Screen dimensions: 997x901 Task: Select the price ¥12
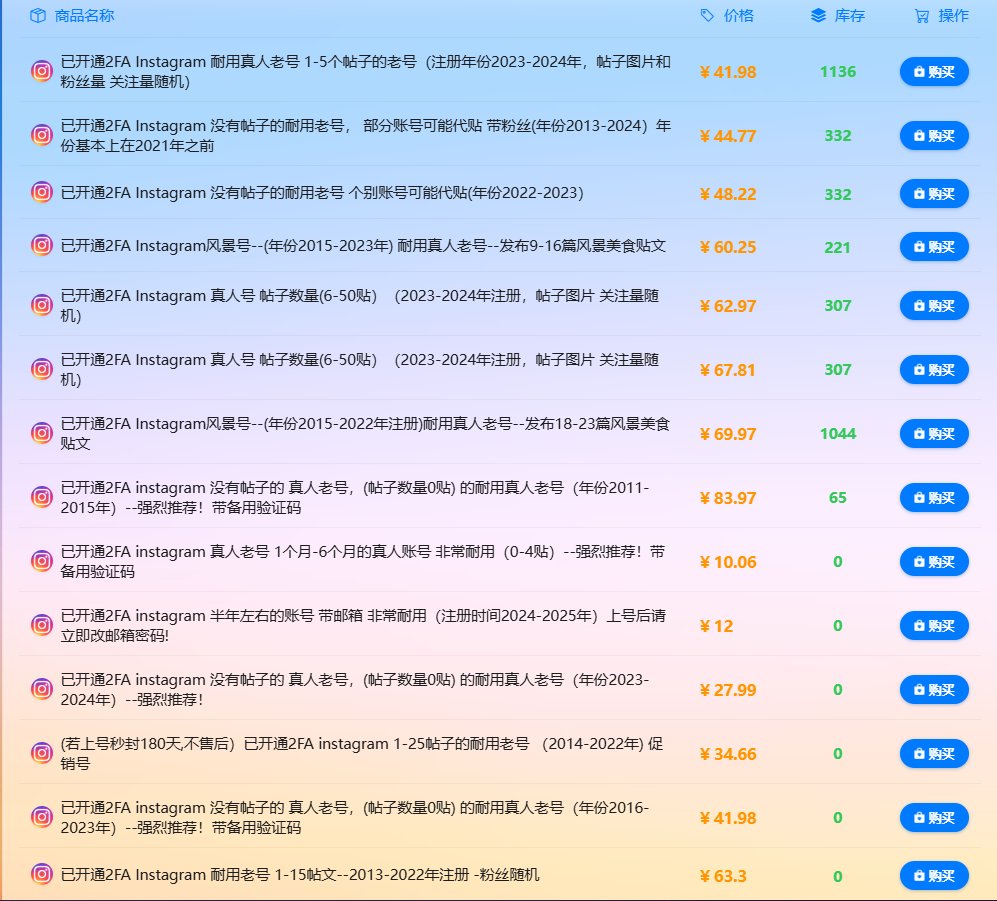pos(716,626)
